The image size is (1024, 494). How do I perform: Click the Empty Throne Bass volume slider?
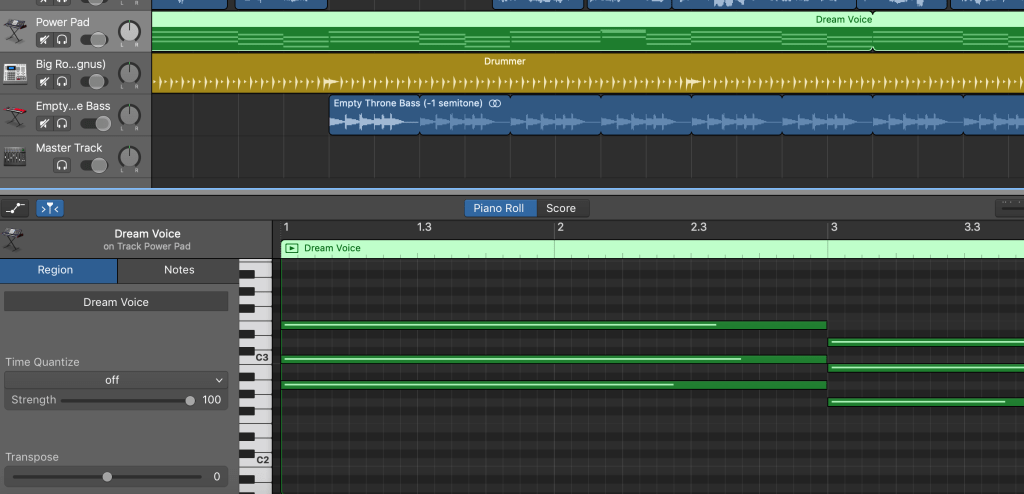click(x=96, y=124)
